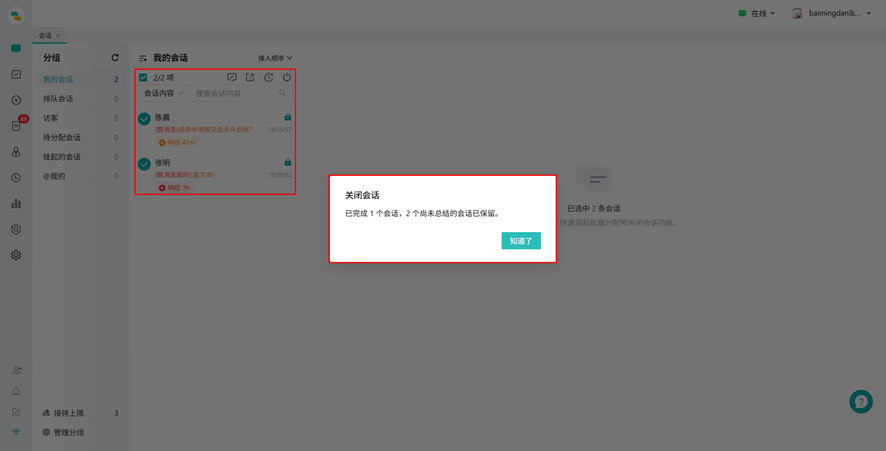
Task: Open the settings gear in left sidebar
Action: 16,255
